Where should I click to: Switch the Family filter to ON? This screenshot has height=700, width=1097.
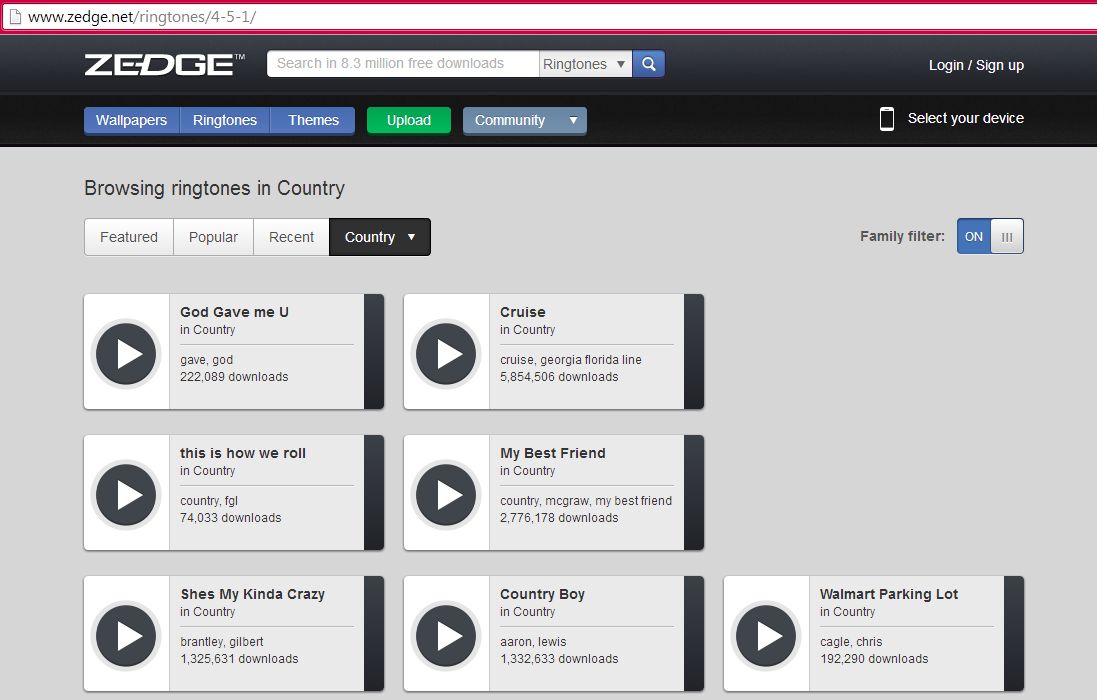pyautogui.click(x=974, y=237)
